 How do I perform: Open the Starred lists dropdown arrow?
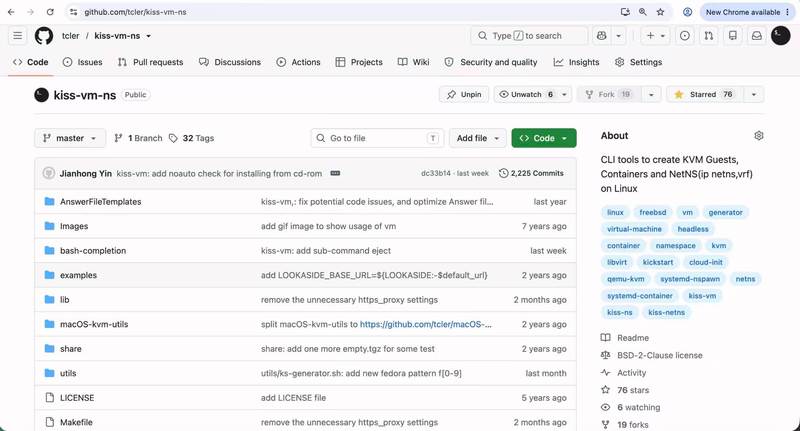(x=754, y=94)
